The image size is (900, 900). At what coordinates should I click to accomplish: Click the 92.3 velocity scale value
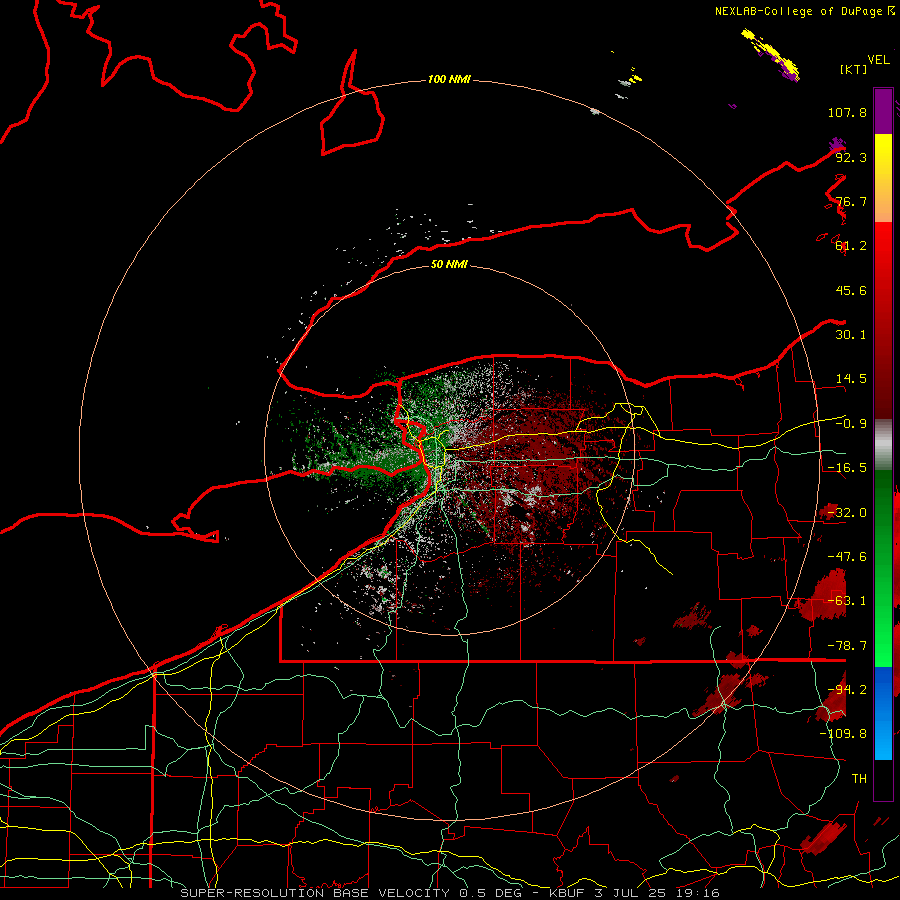pyautogui.click(x=851, y=157)
